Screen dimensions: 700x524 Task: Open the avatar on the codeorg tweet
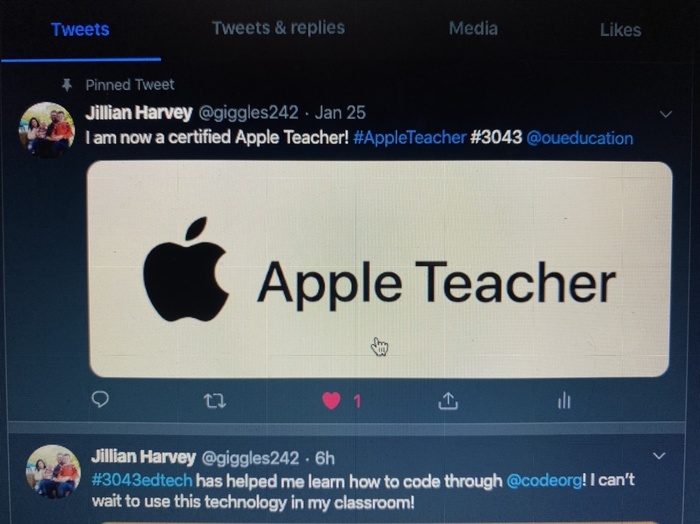tap(53, 472)
